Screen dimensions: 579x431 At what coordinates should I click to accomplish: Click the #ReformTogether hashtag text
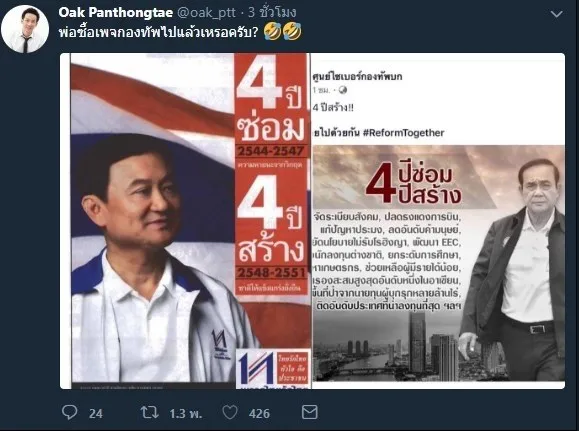(x=403, y=133)
